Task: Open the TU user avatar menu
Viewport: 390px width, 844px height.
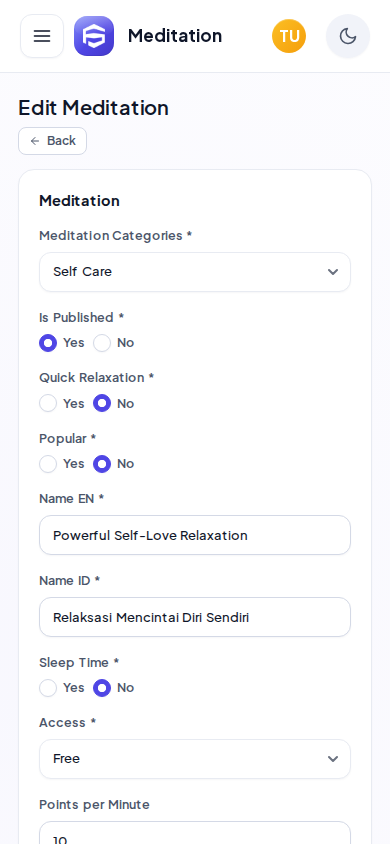Action: [x=289, y=36]
